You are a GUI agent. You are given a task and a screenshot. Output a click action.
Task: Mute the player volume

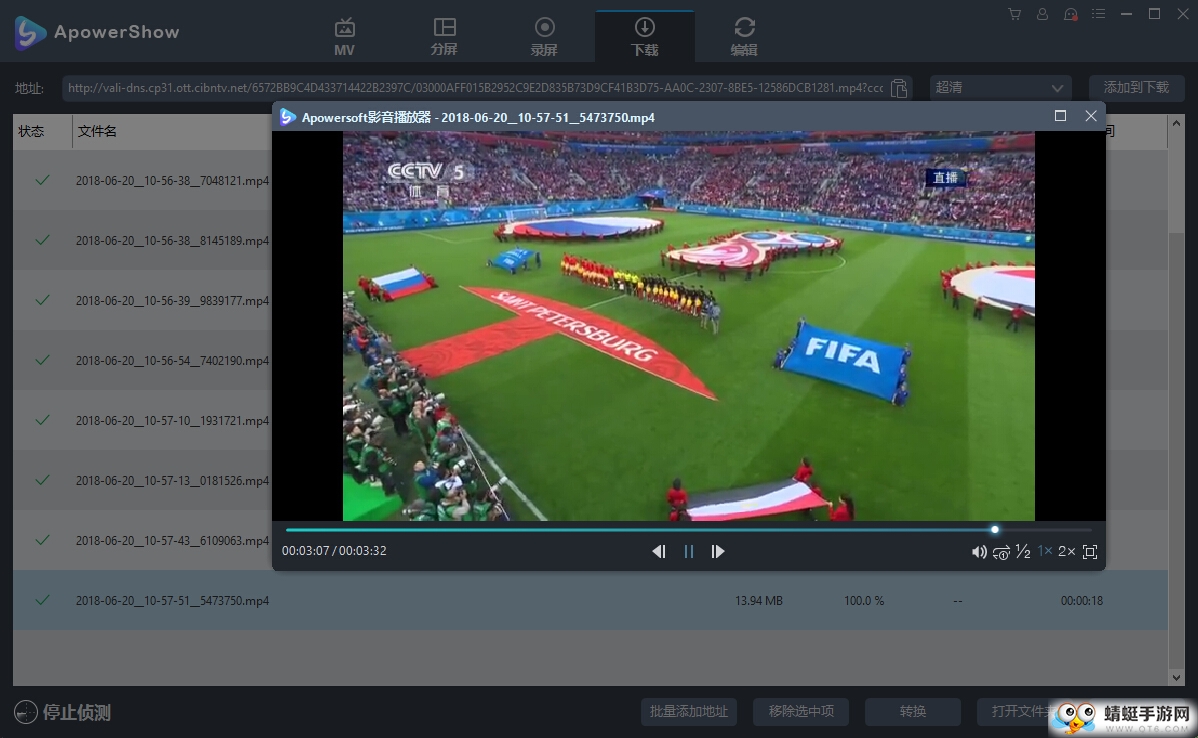pyautogui.click(x=979, y=552)
